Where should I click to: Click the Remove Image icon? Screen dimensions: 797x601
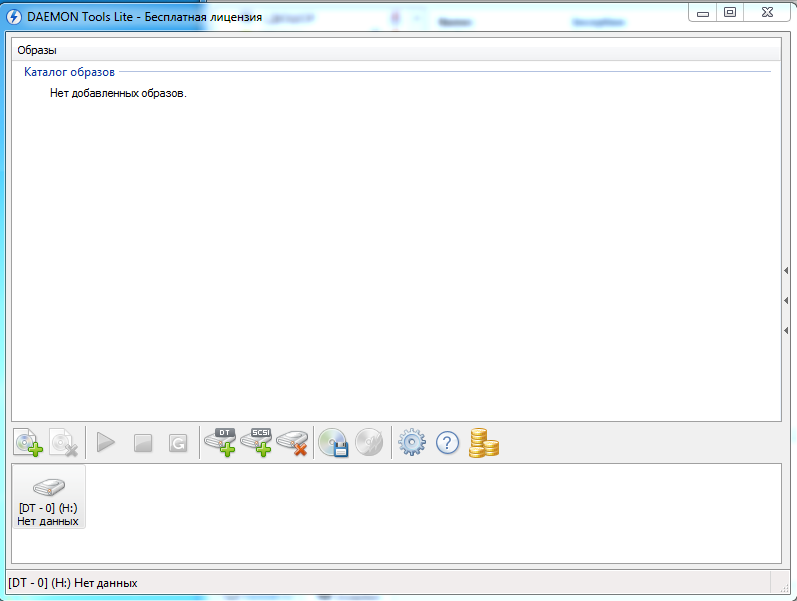click(x=64, y=443)
